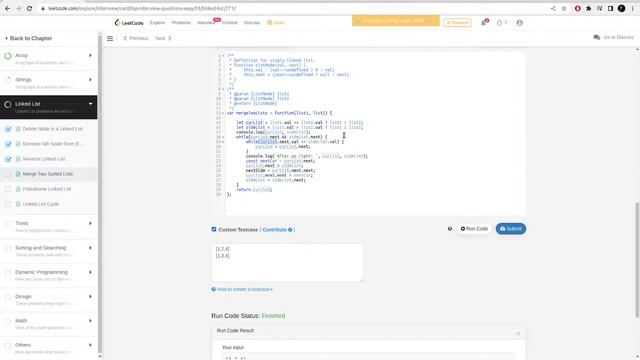640x360 pixels.
Task: Click the share icon in the address bar
Action: click(553, 8)
